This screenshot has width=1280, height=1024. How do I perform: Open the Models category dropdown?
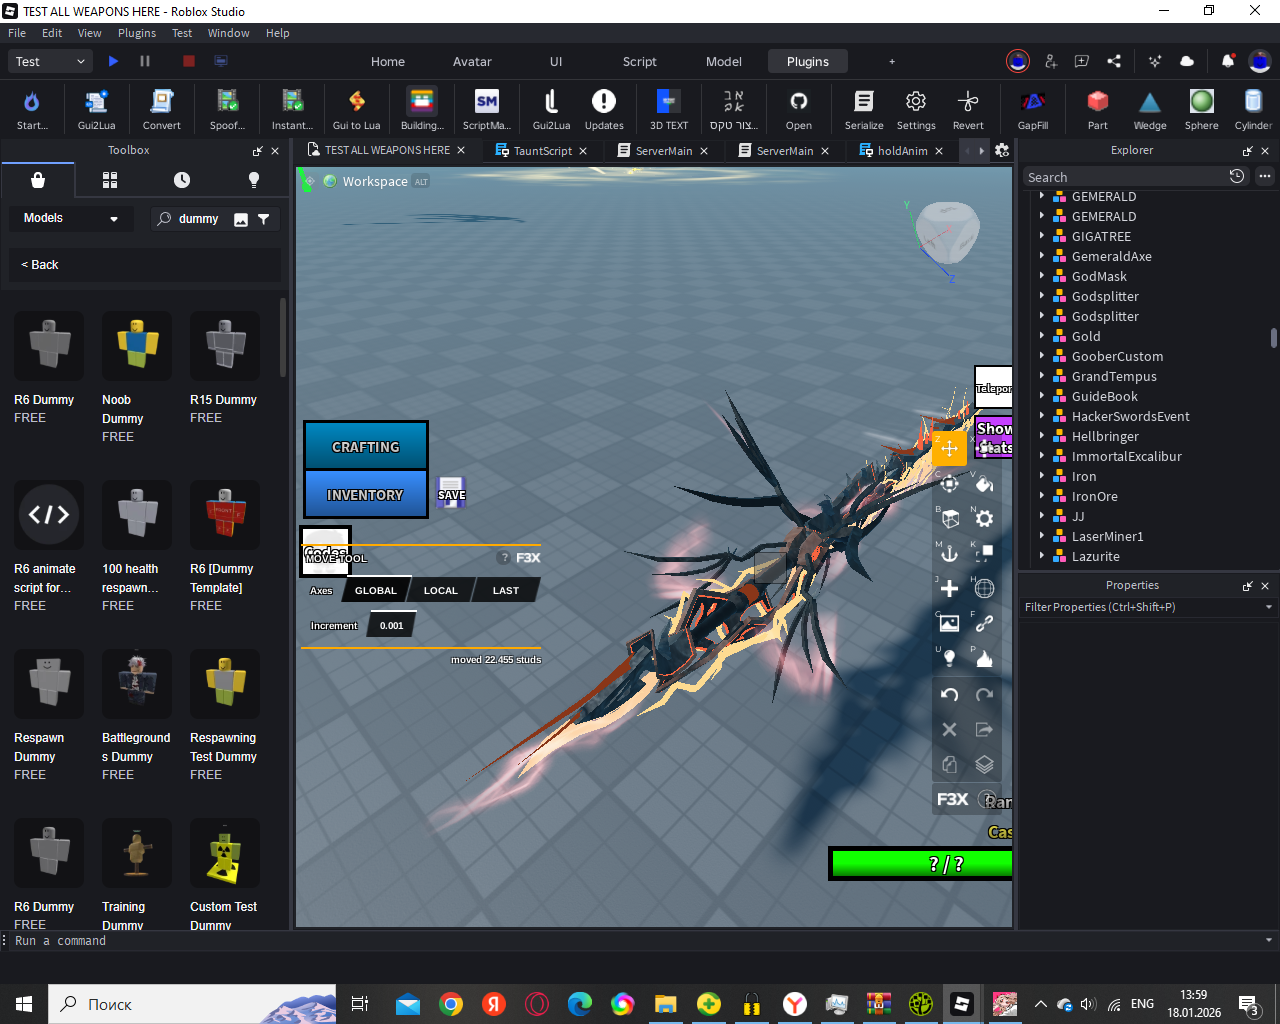[x=70, y=218]
